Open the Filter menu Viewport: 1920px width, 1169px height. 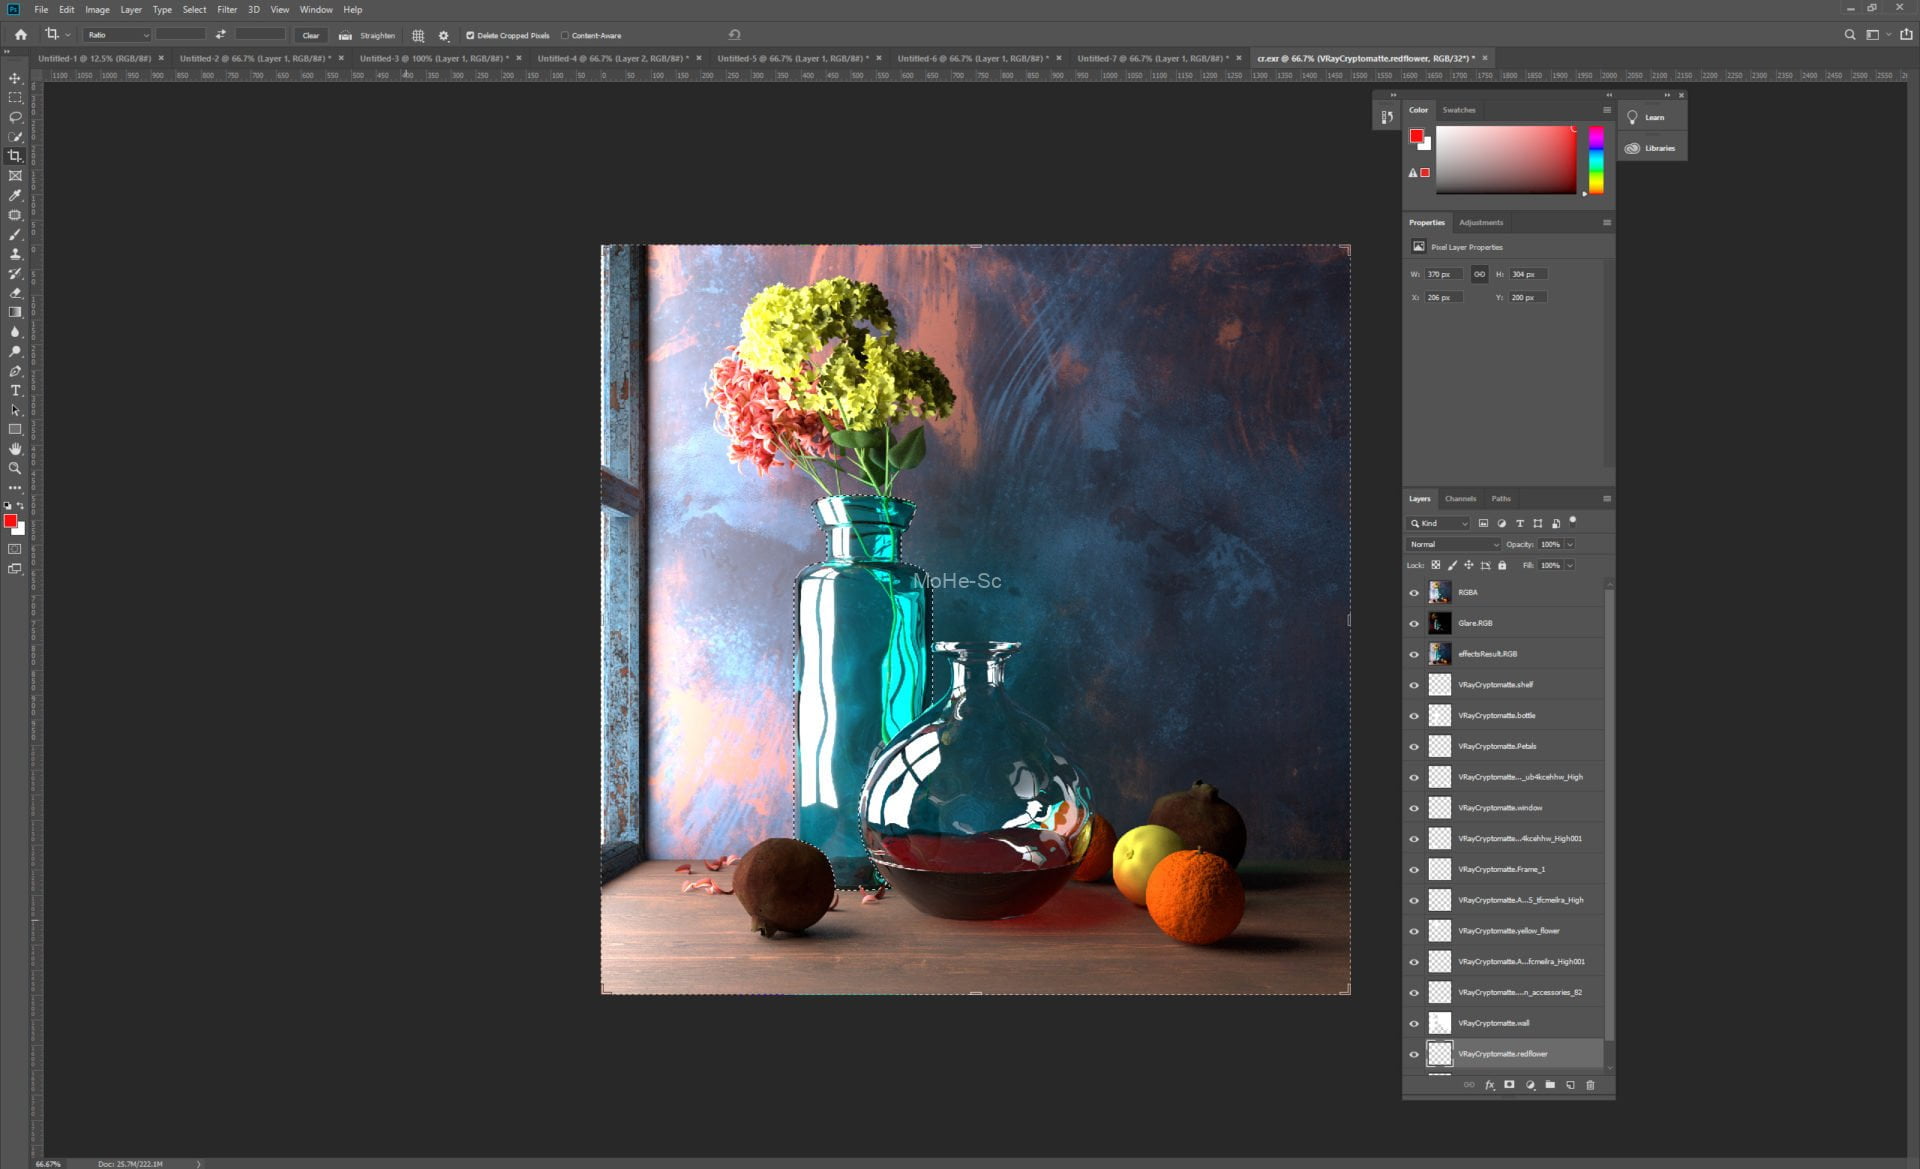click(227, 9)
